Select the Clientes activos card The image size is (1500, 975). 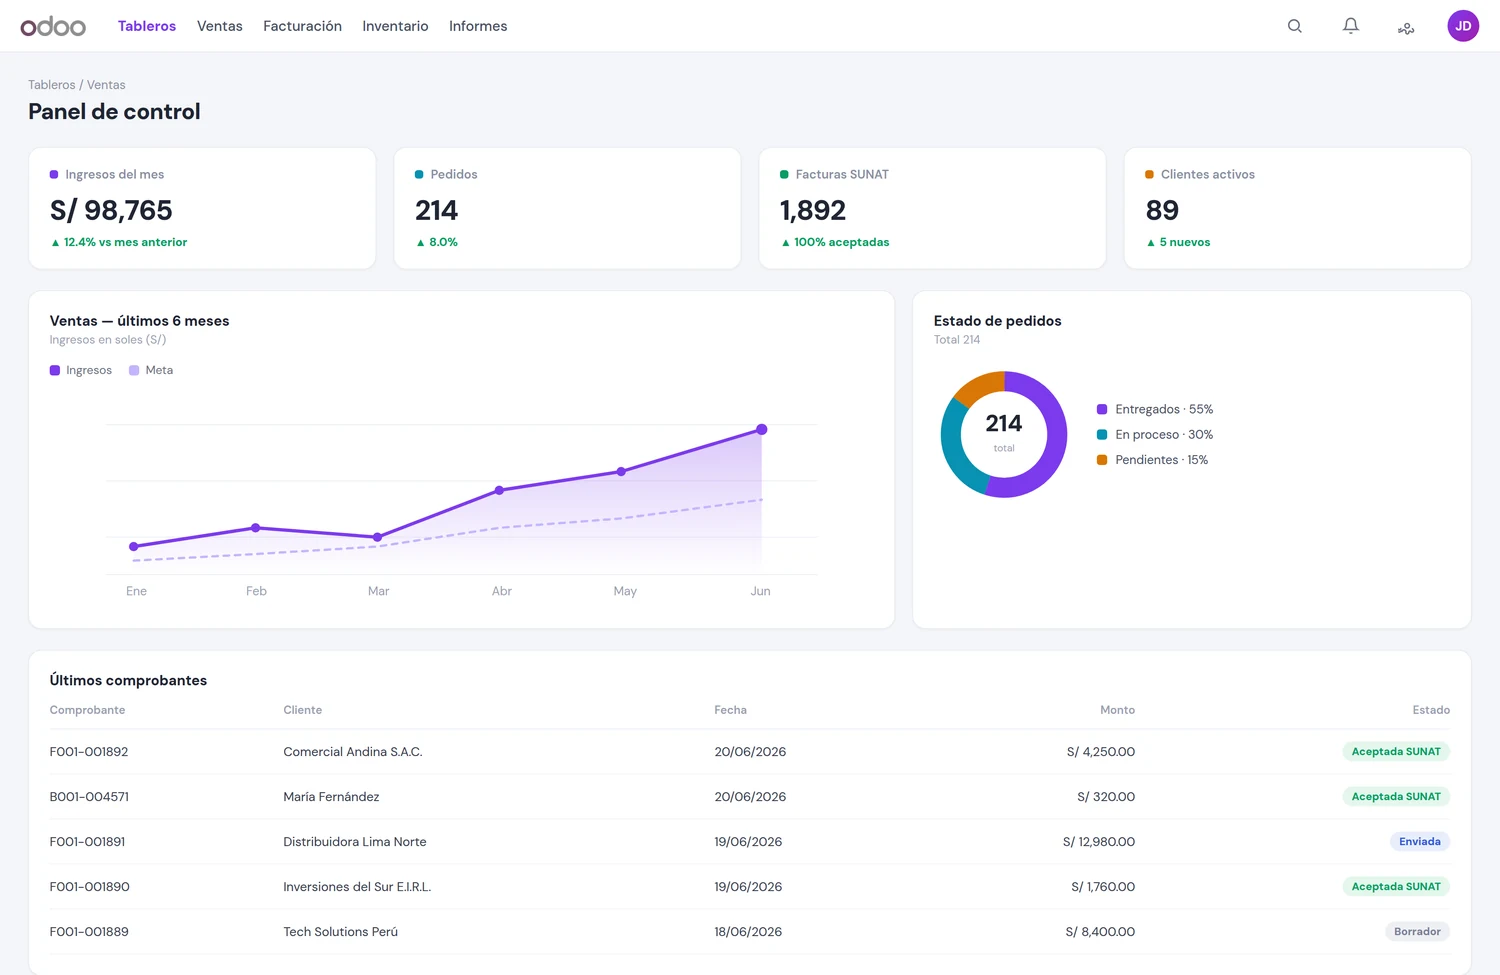tap(1297, 208)
